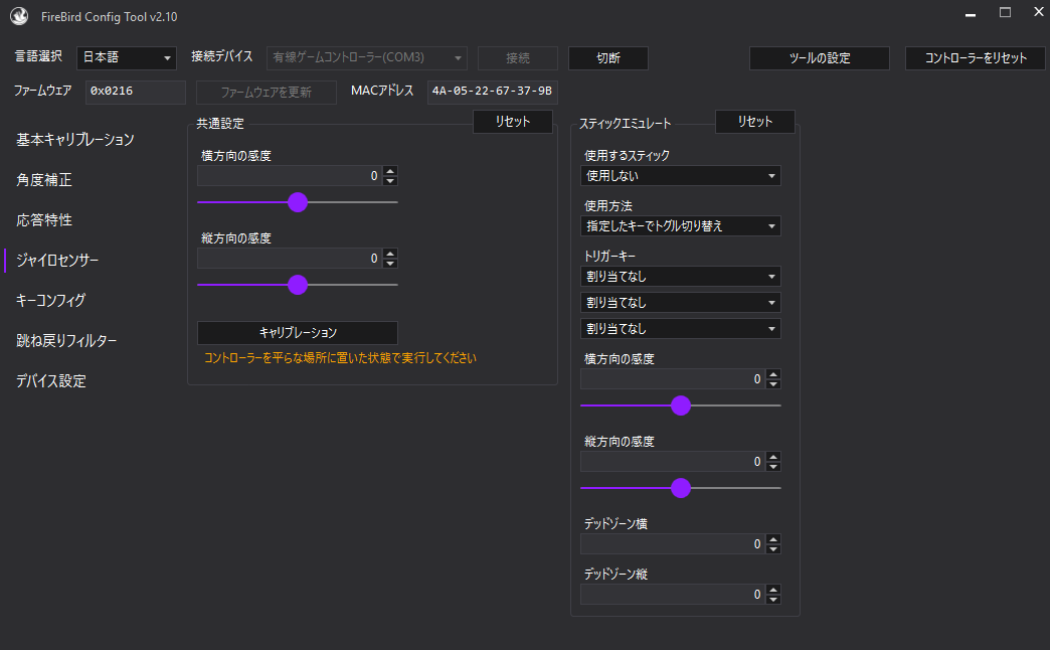Open the 使用方法 dropdown
The image size is (1050, 650).
(680, 226)
